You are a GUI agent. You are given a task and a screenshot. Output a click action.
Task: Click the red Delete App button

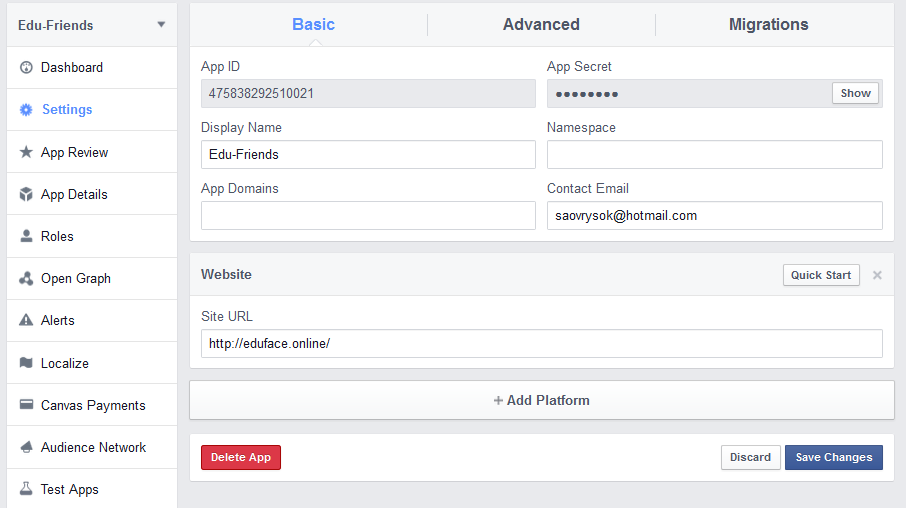coord(241,457)
